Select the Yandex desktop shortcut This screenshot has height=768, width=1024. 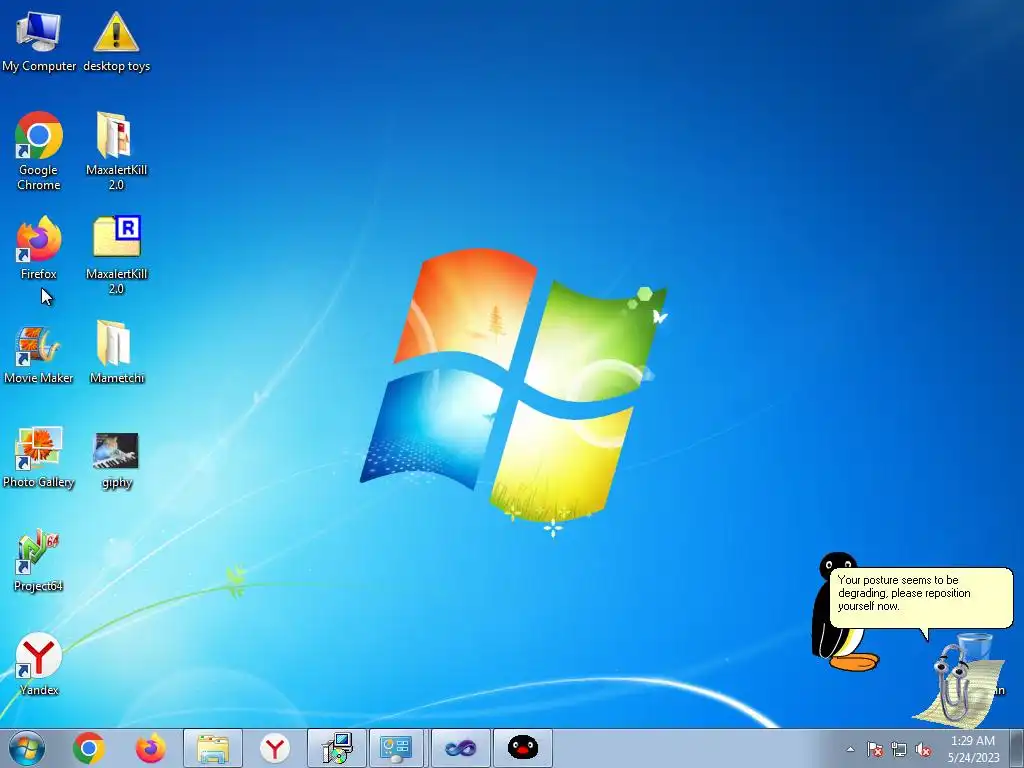pyautogui.click(x=39, y=664)
